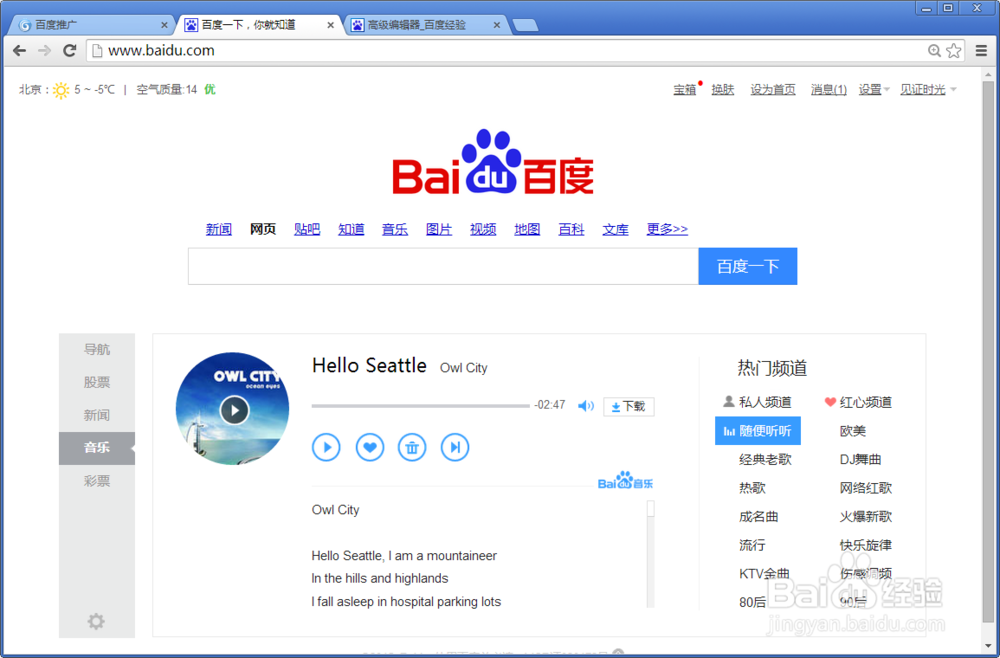1000x658 pixels.
Task: Open the 百科 link
Action: pos(571,229)
